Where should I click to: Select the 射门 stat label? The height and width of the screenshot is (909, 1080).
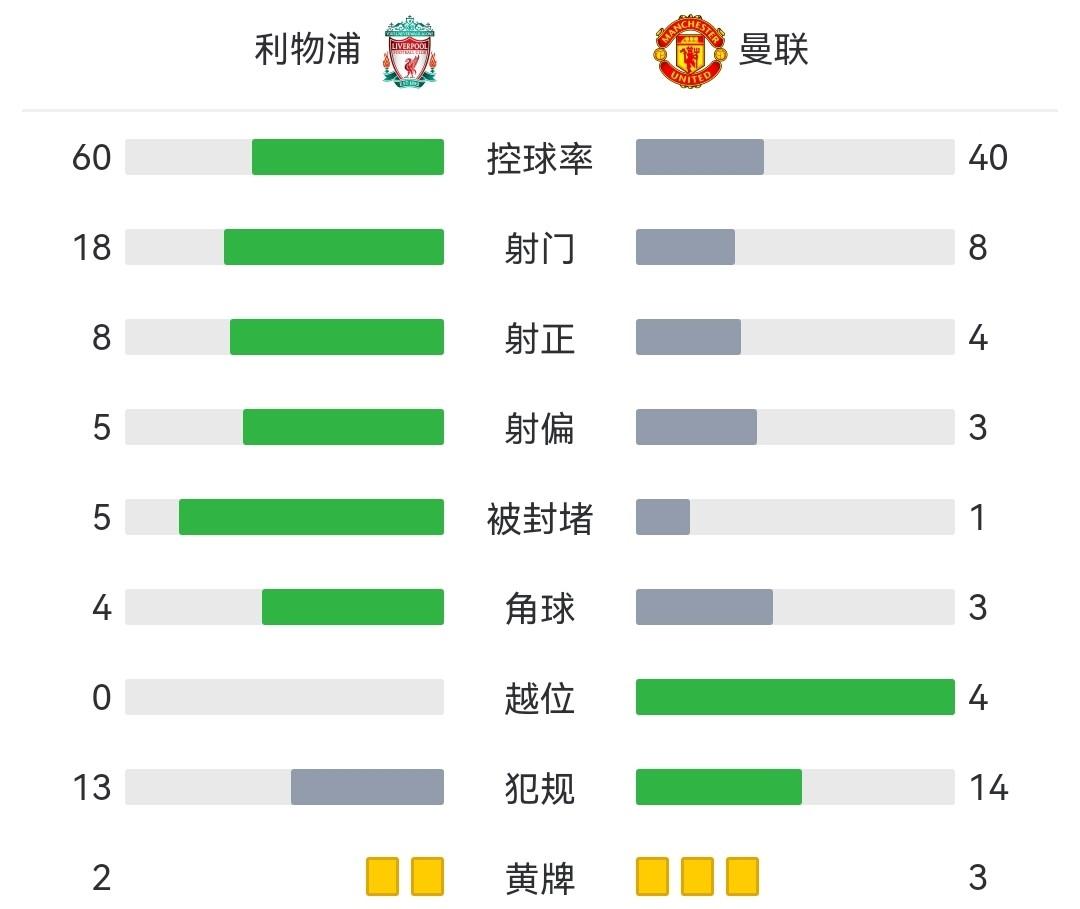click(540, 248)
